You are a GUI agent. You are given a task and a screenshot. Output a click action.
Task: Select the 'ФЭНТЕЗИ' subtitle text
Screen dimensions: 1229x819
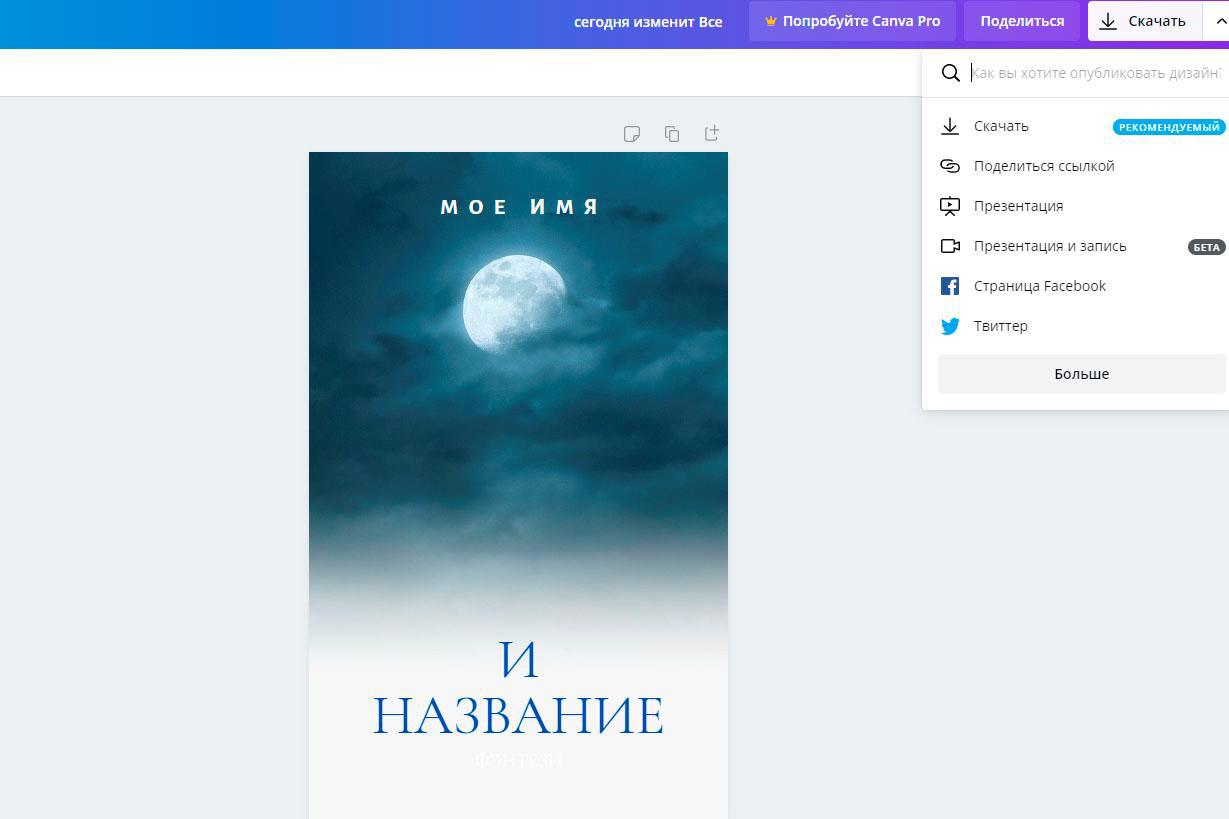[x=518, y=761]
